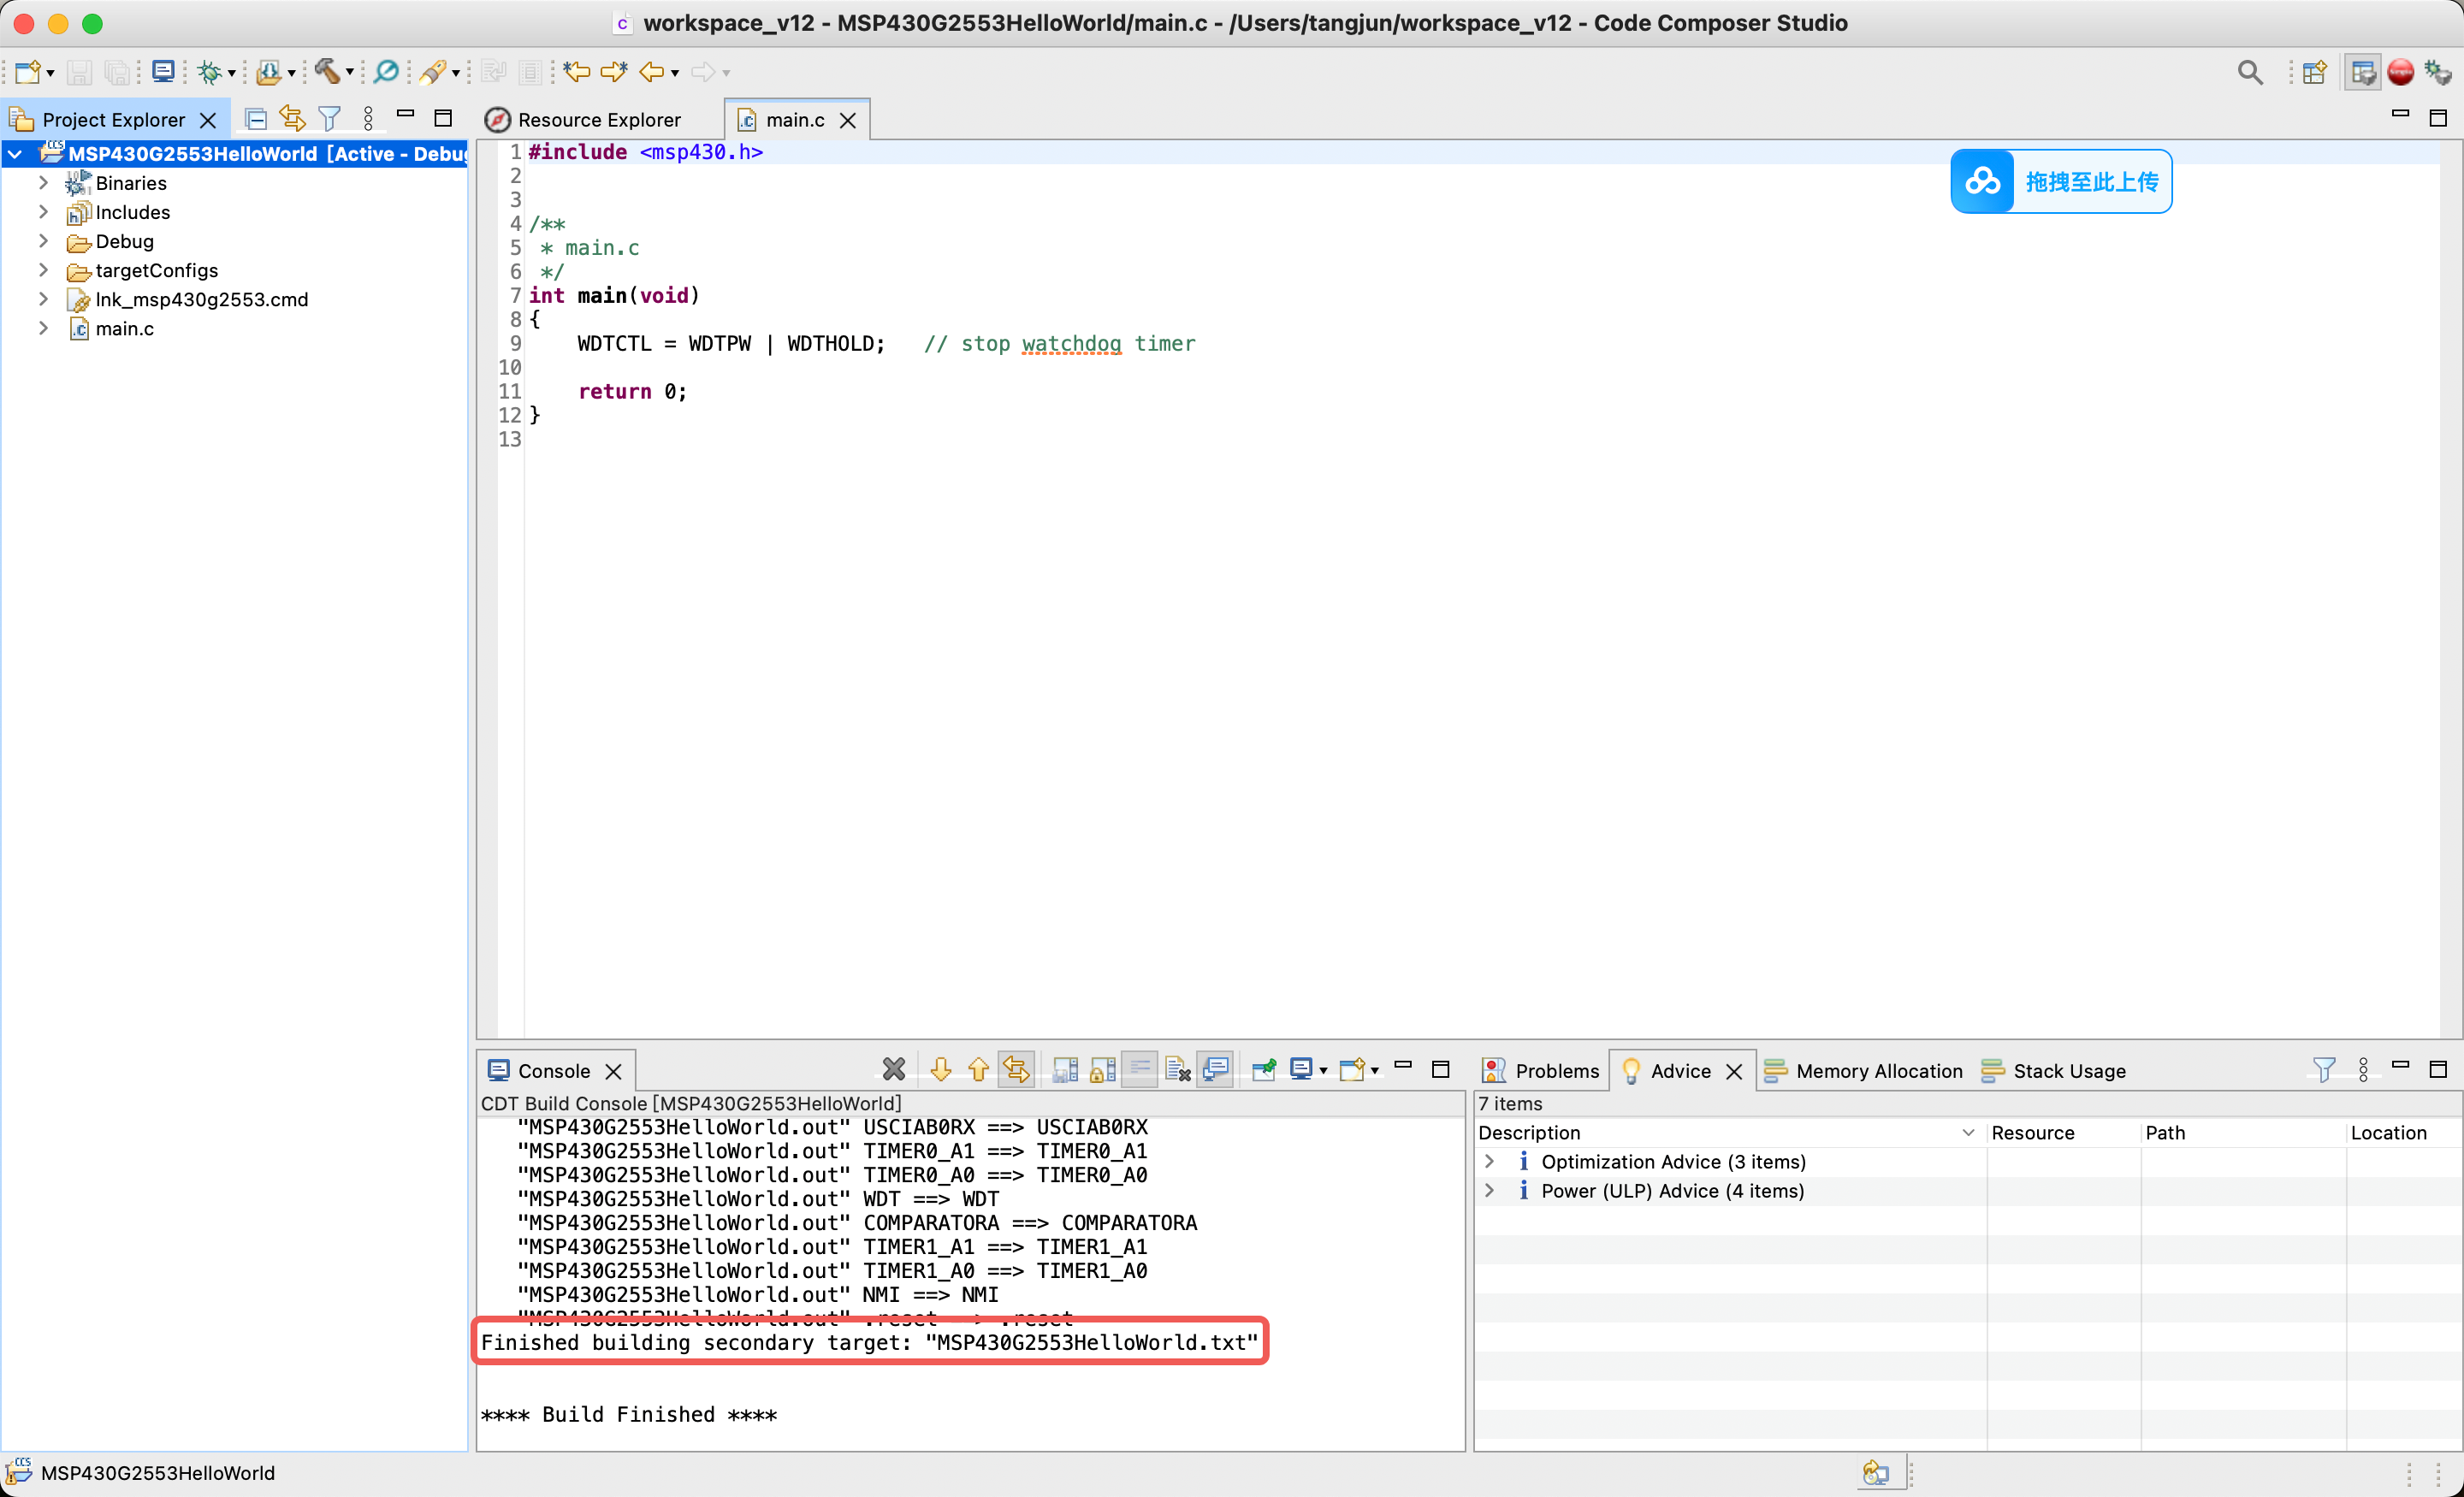Switch to CCS Debug perspective button
The height and width of the screenshot is (1497, 2464).
tap(2438, 72)
